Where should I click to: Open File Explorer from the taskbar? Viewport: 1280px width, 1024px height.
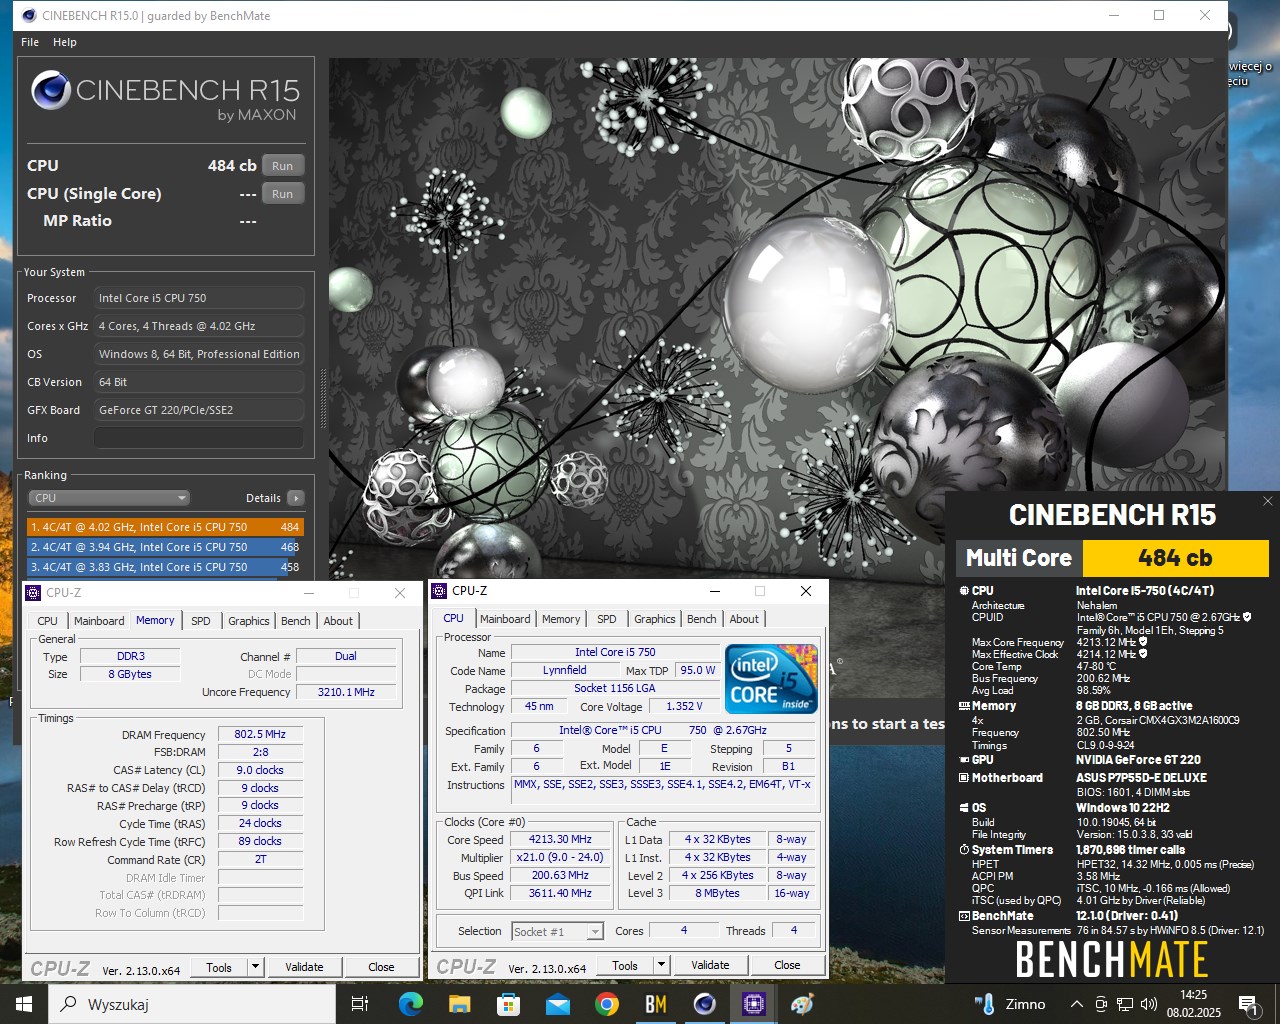pos(459,1004)
